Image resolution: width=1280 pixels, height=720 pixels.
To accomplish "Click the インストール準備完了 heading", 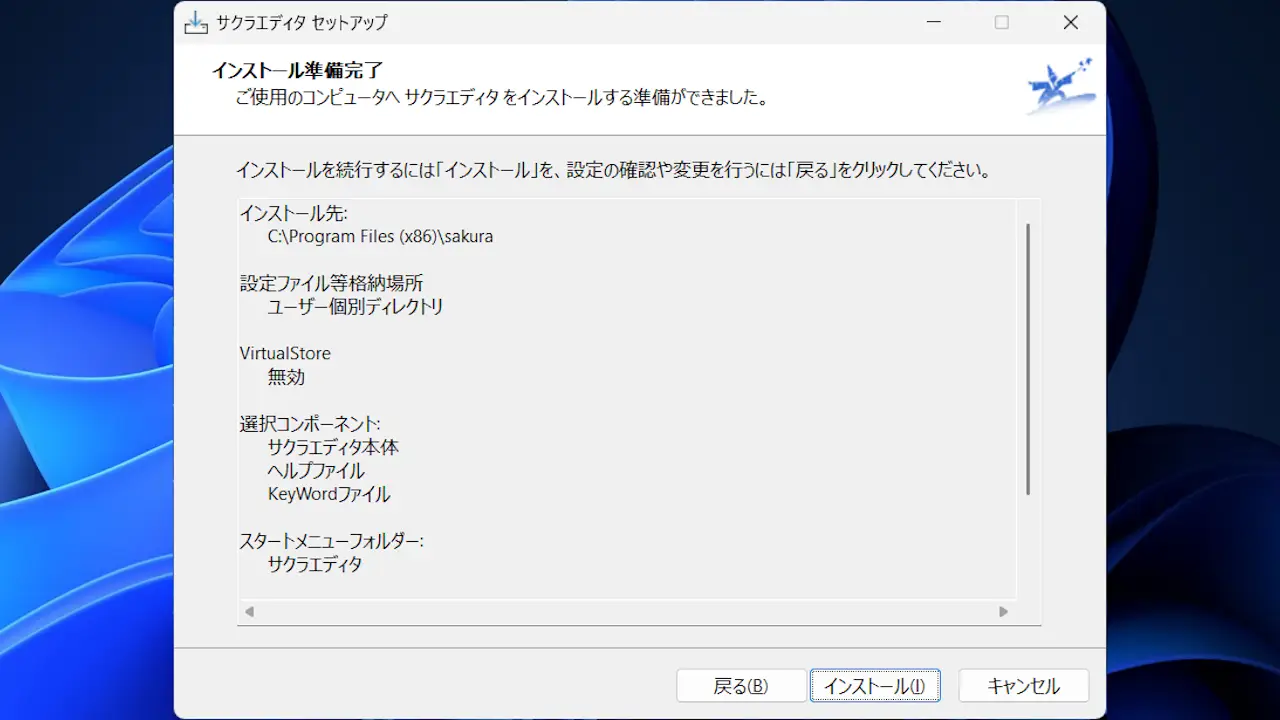I will 298,71.
